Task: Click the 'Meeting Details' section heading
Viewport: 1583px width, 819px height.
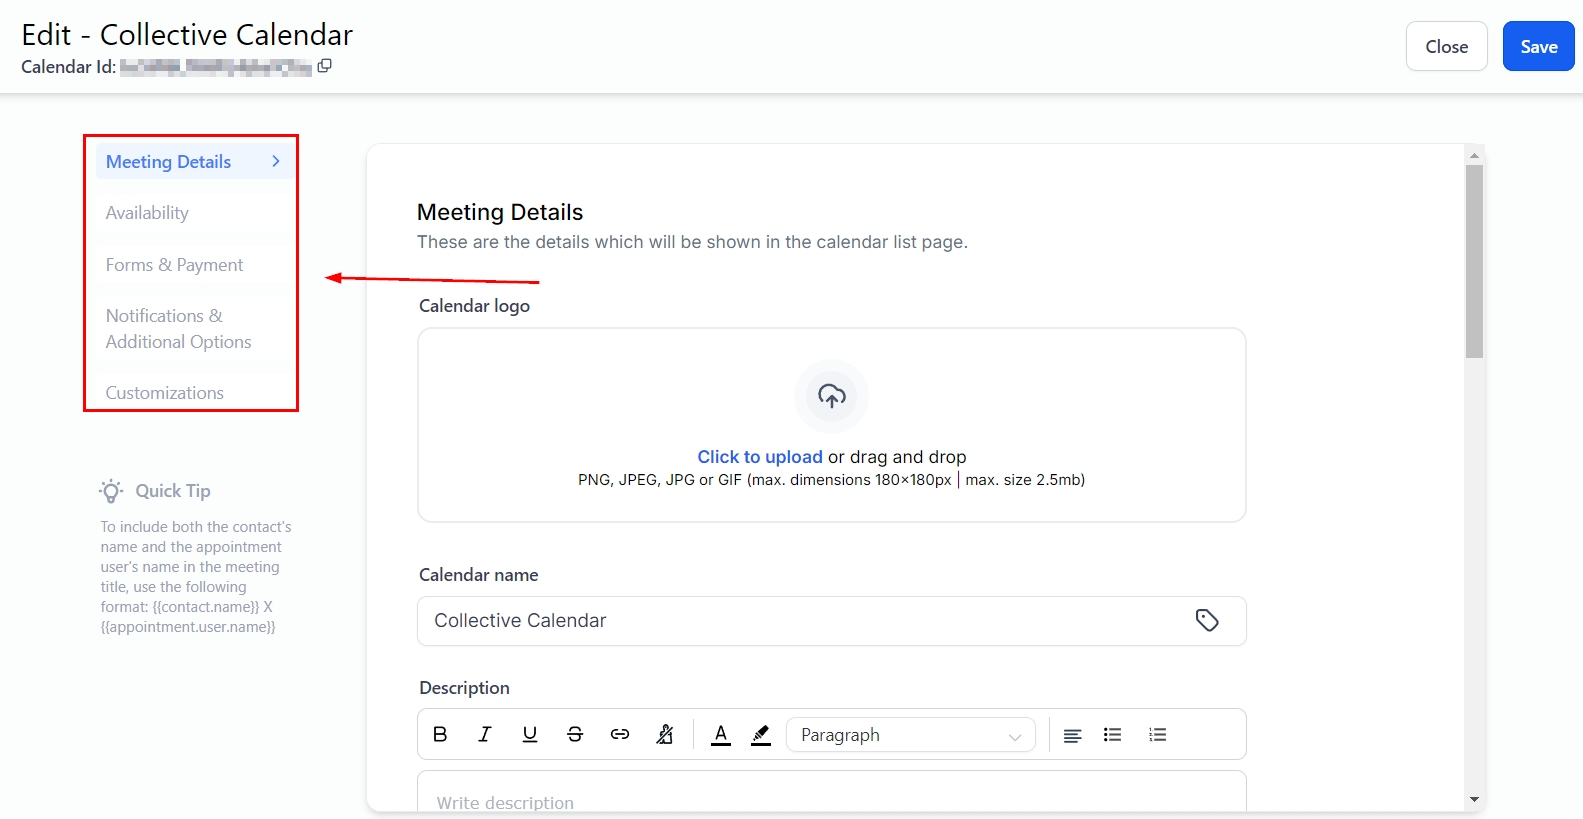Action: click(500, 212)
